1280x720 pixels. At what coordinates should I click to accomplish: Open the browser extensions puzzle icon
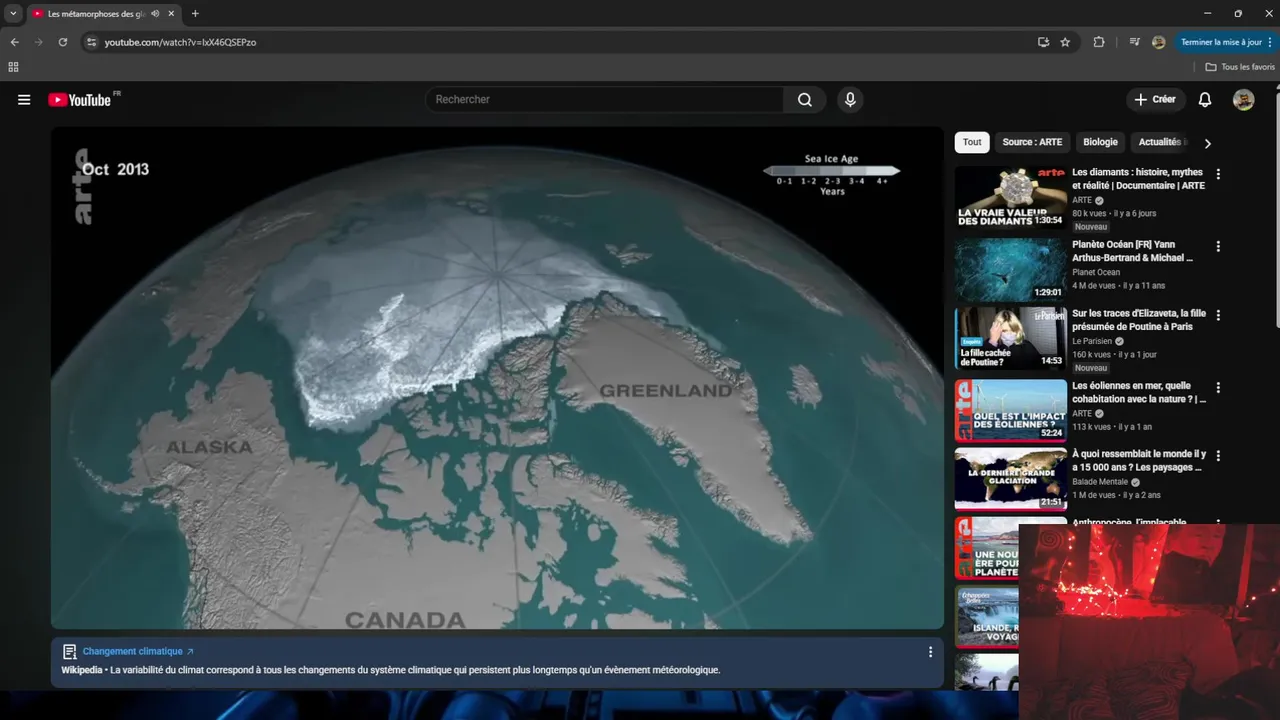1099,42
